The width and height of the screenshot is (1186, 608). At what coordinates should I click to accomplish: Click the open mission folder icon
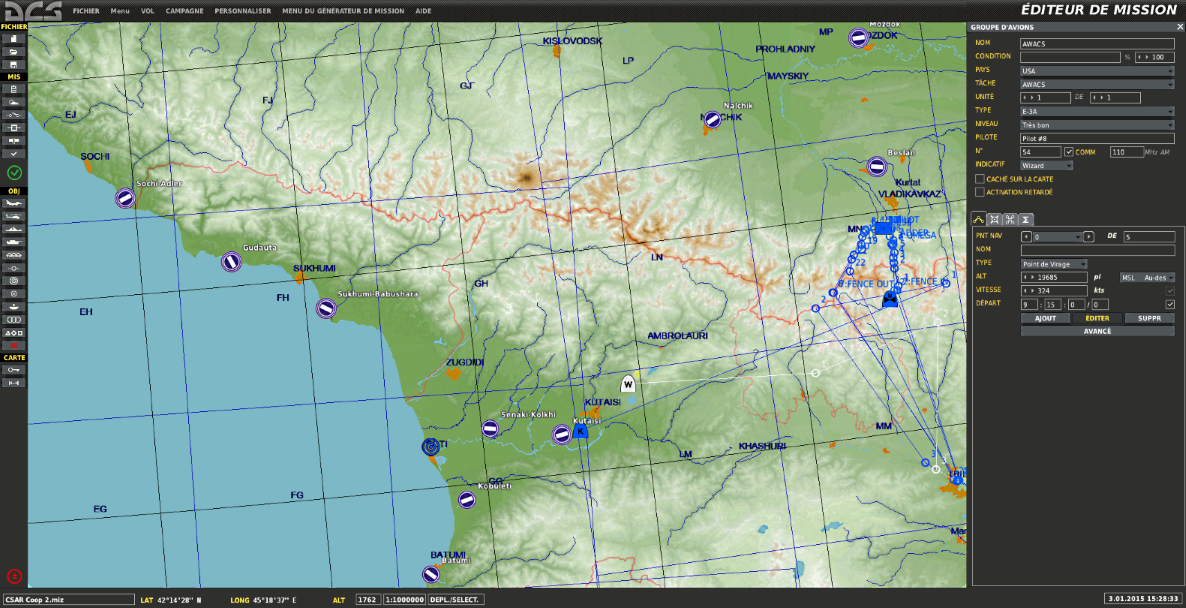(14, 50)
